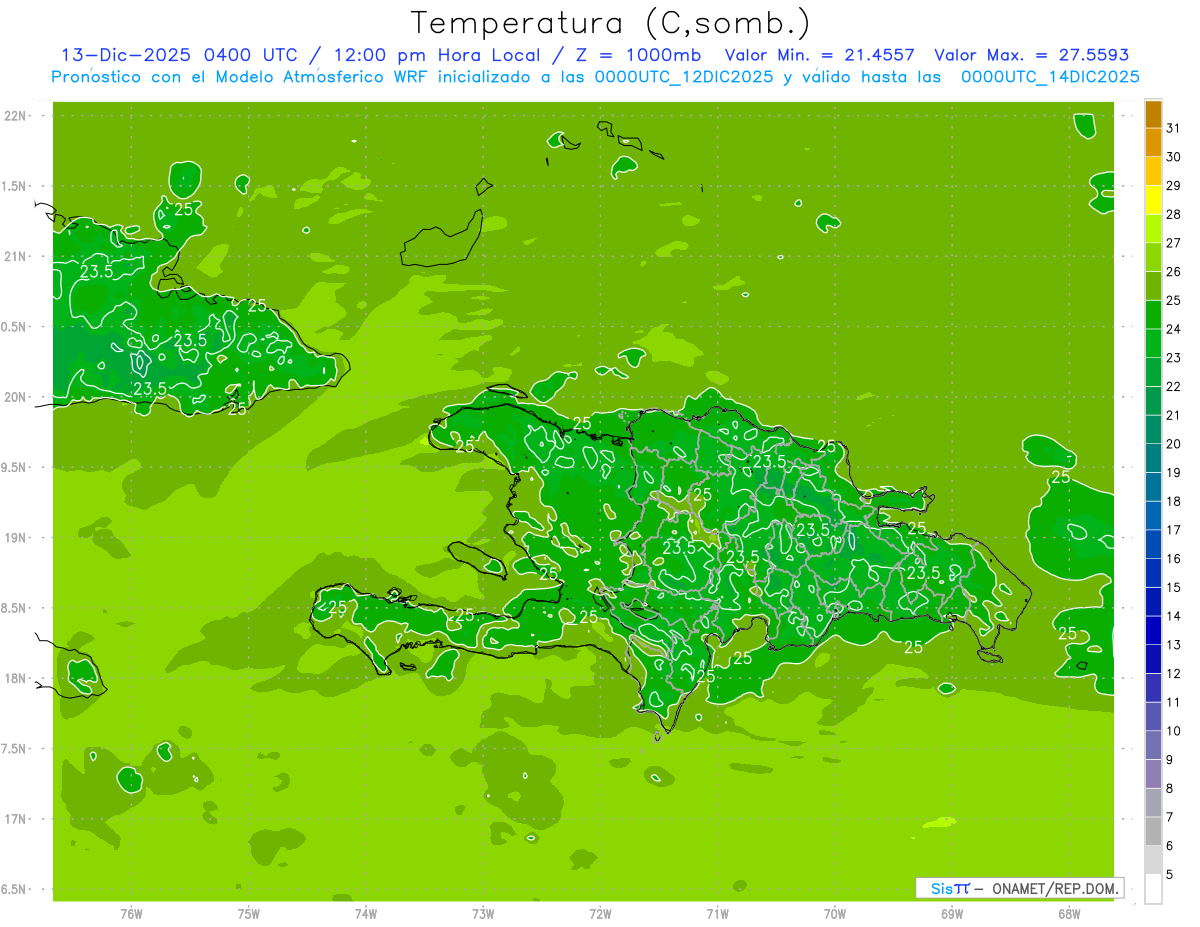Click the '75W' longitude axis label

point(248,914)
